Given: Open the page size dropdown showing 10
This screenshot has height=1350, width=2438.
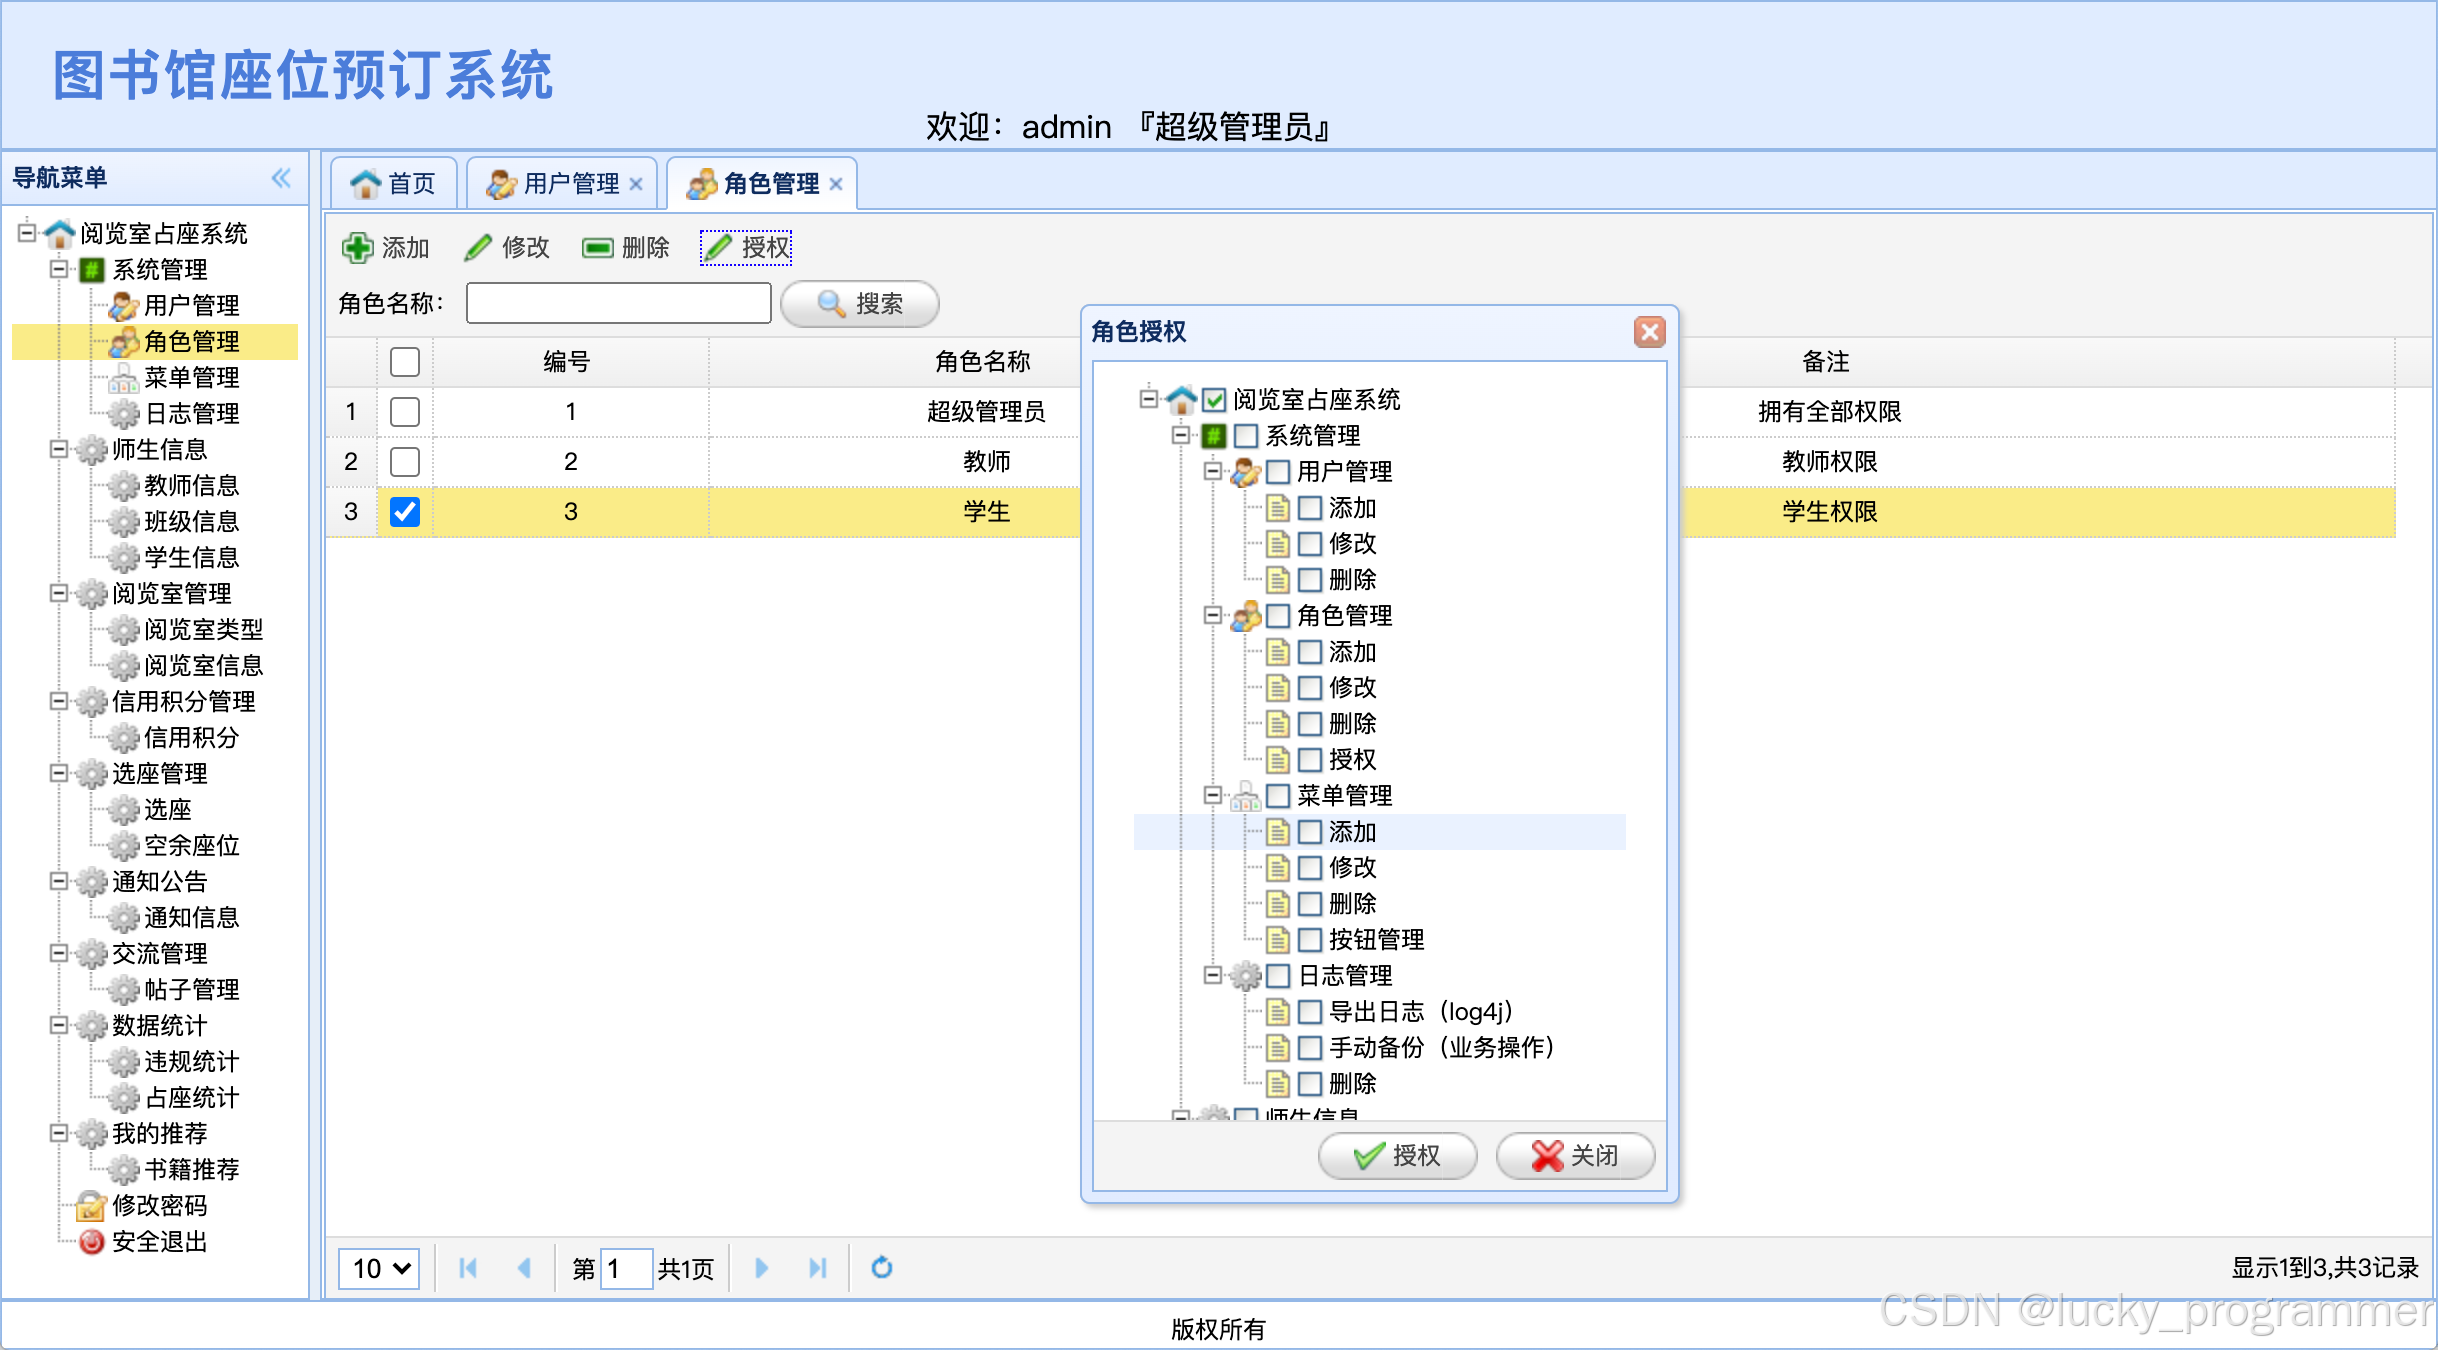Looking at the screenshot, I should point(379,1268).
